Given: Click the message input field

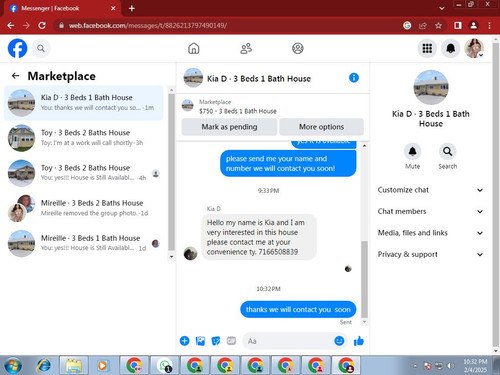Looking at the screenshot, I should pyautogui.click(x=288, y=341).
